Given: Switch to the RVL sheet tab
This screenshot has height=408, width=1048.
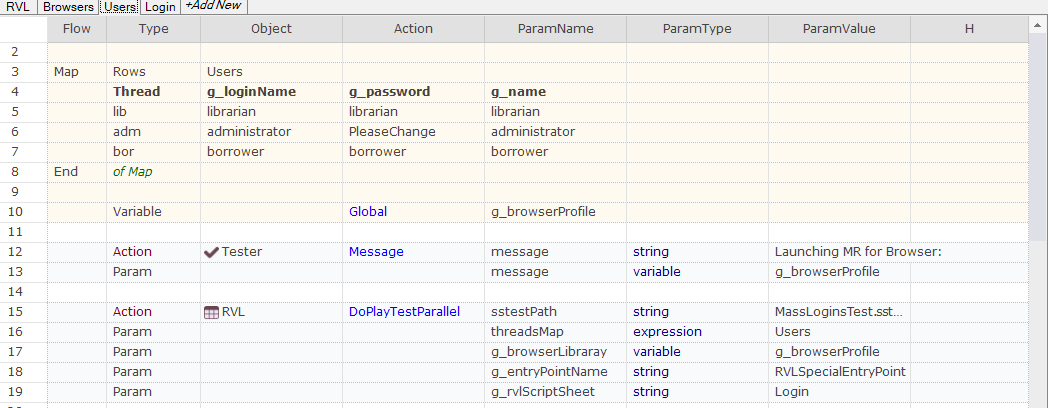Looking at the screenshot, I should 17,7.
